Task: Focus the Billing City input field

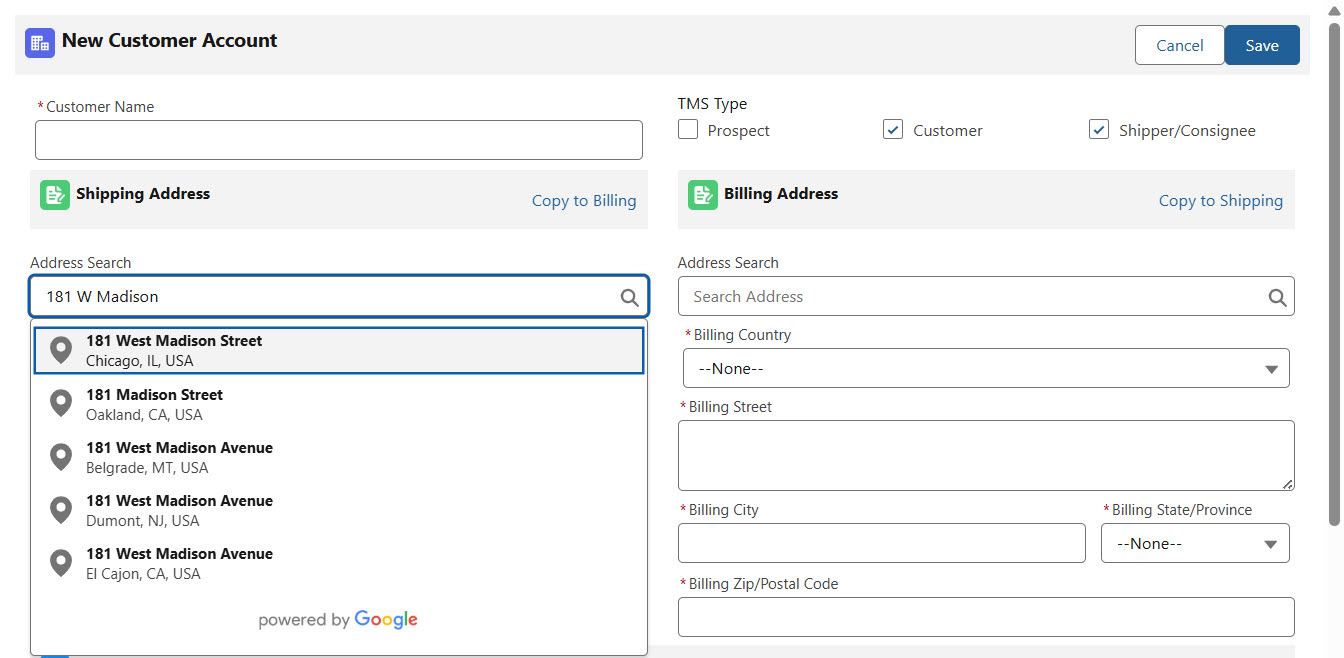Action: coord(882,543)
